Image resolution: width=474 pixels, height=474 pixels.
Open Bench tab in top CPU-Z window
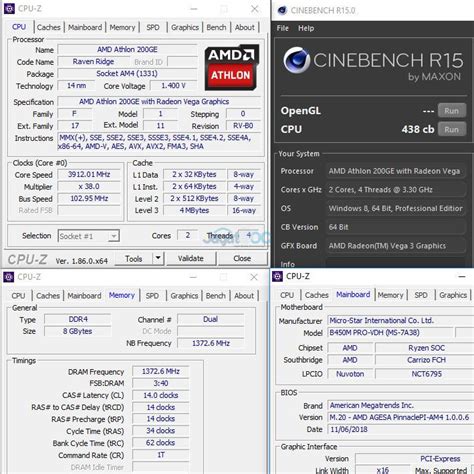pyautogui.click(x=216, y=27)
